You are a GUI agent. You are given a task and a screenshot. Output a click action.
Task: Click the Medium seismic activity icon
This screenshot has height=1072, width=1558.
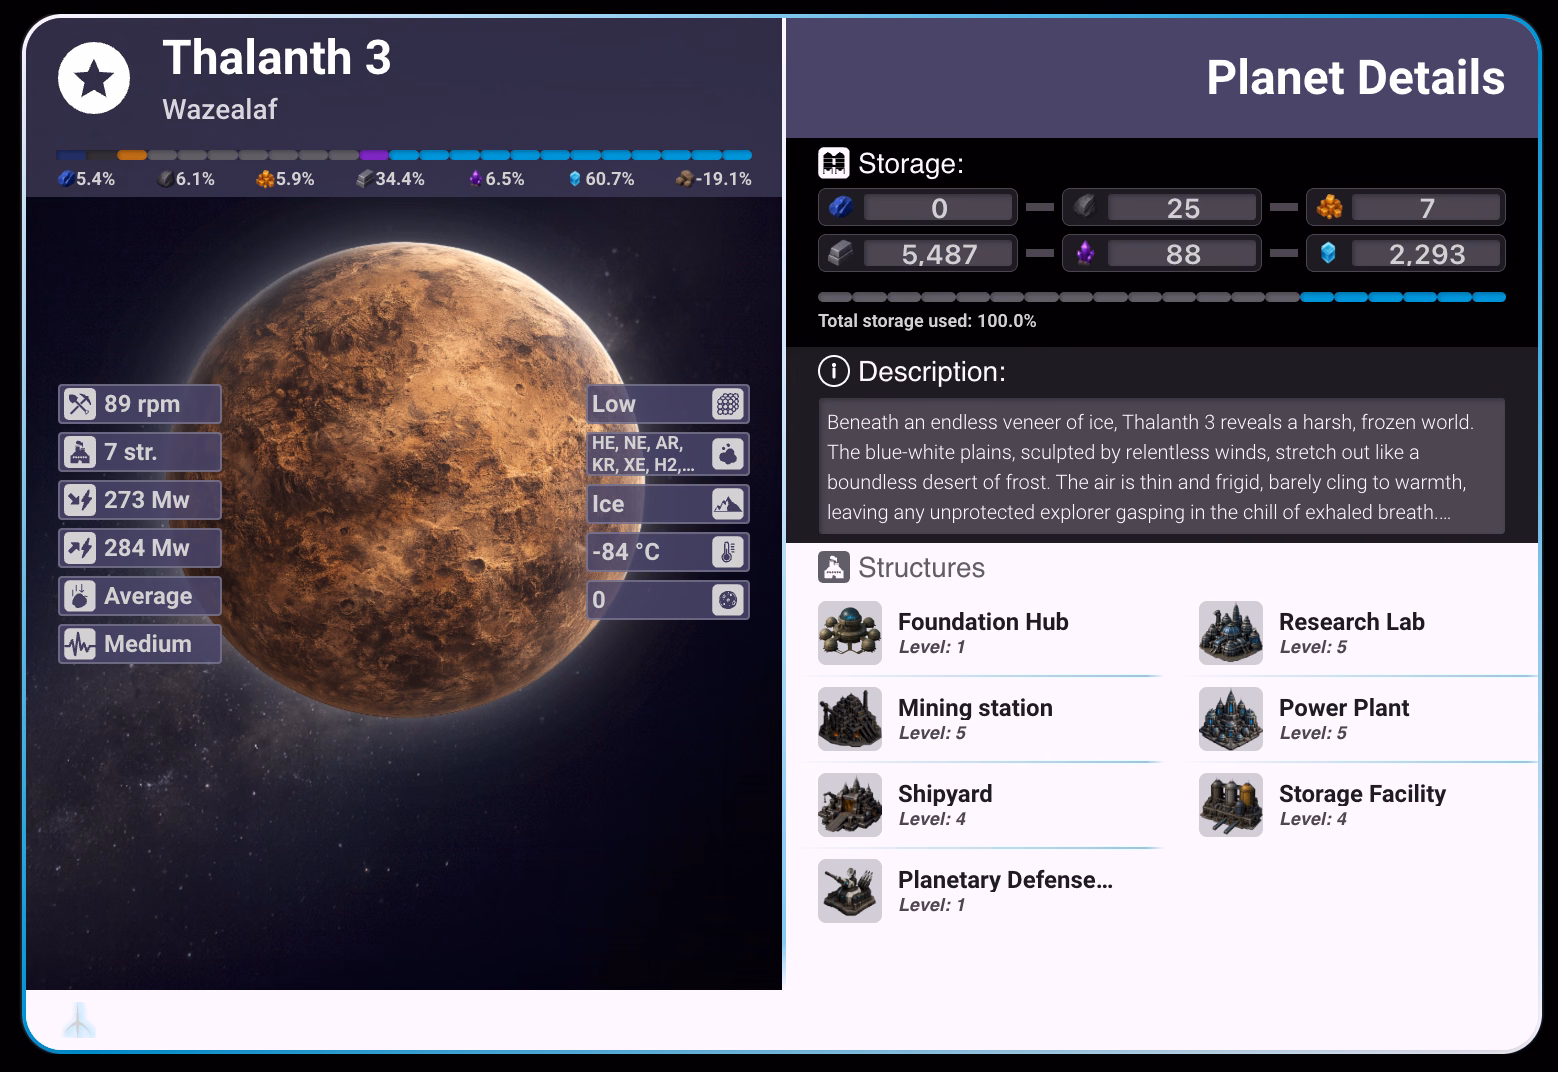79,644
